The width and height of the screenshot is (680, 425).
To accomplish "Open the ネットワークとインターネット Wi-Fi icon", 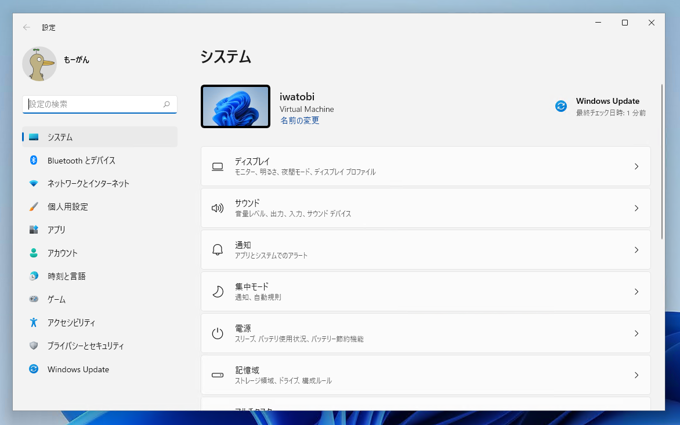I will [33, 183].
